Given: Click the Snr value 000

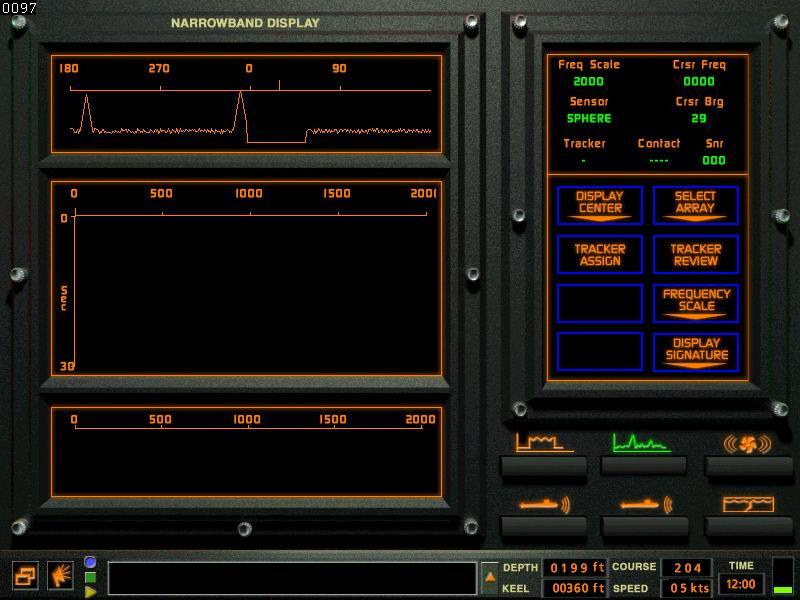Looking at the screenshot, I should (714, 160).
